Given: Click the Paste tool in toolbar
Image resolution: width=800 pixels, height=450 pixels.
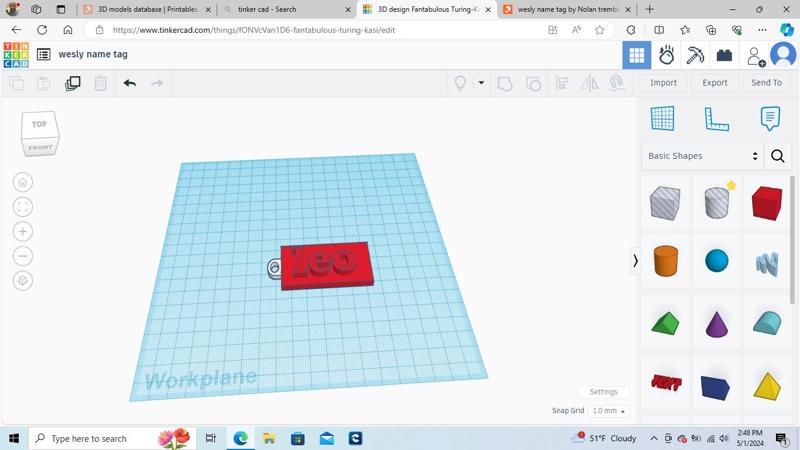Looking at the screenshot, I should pos(44,83).
